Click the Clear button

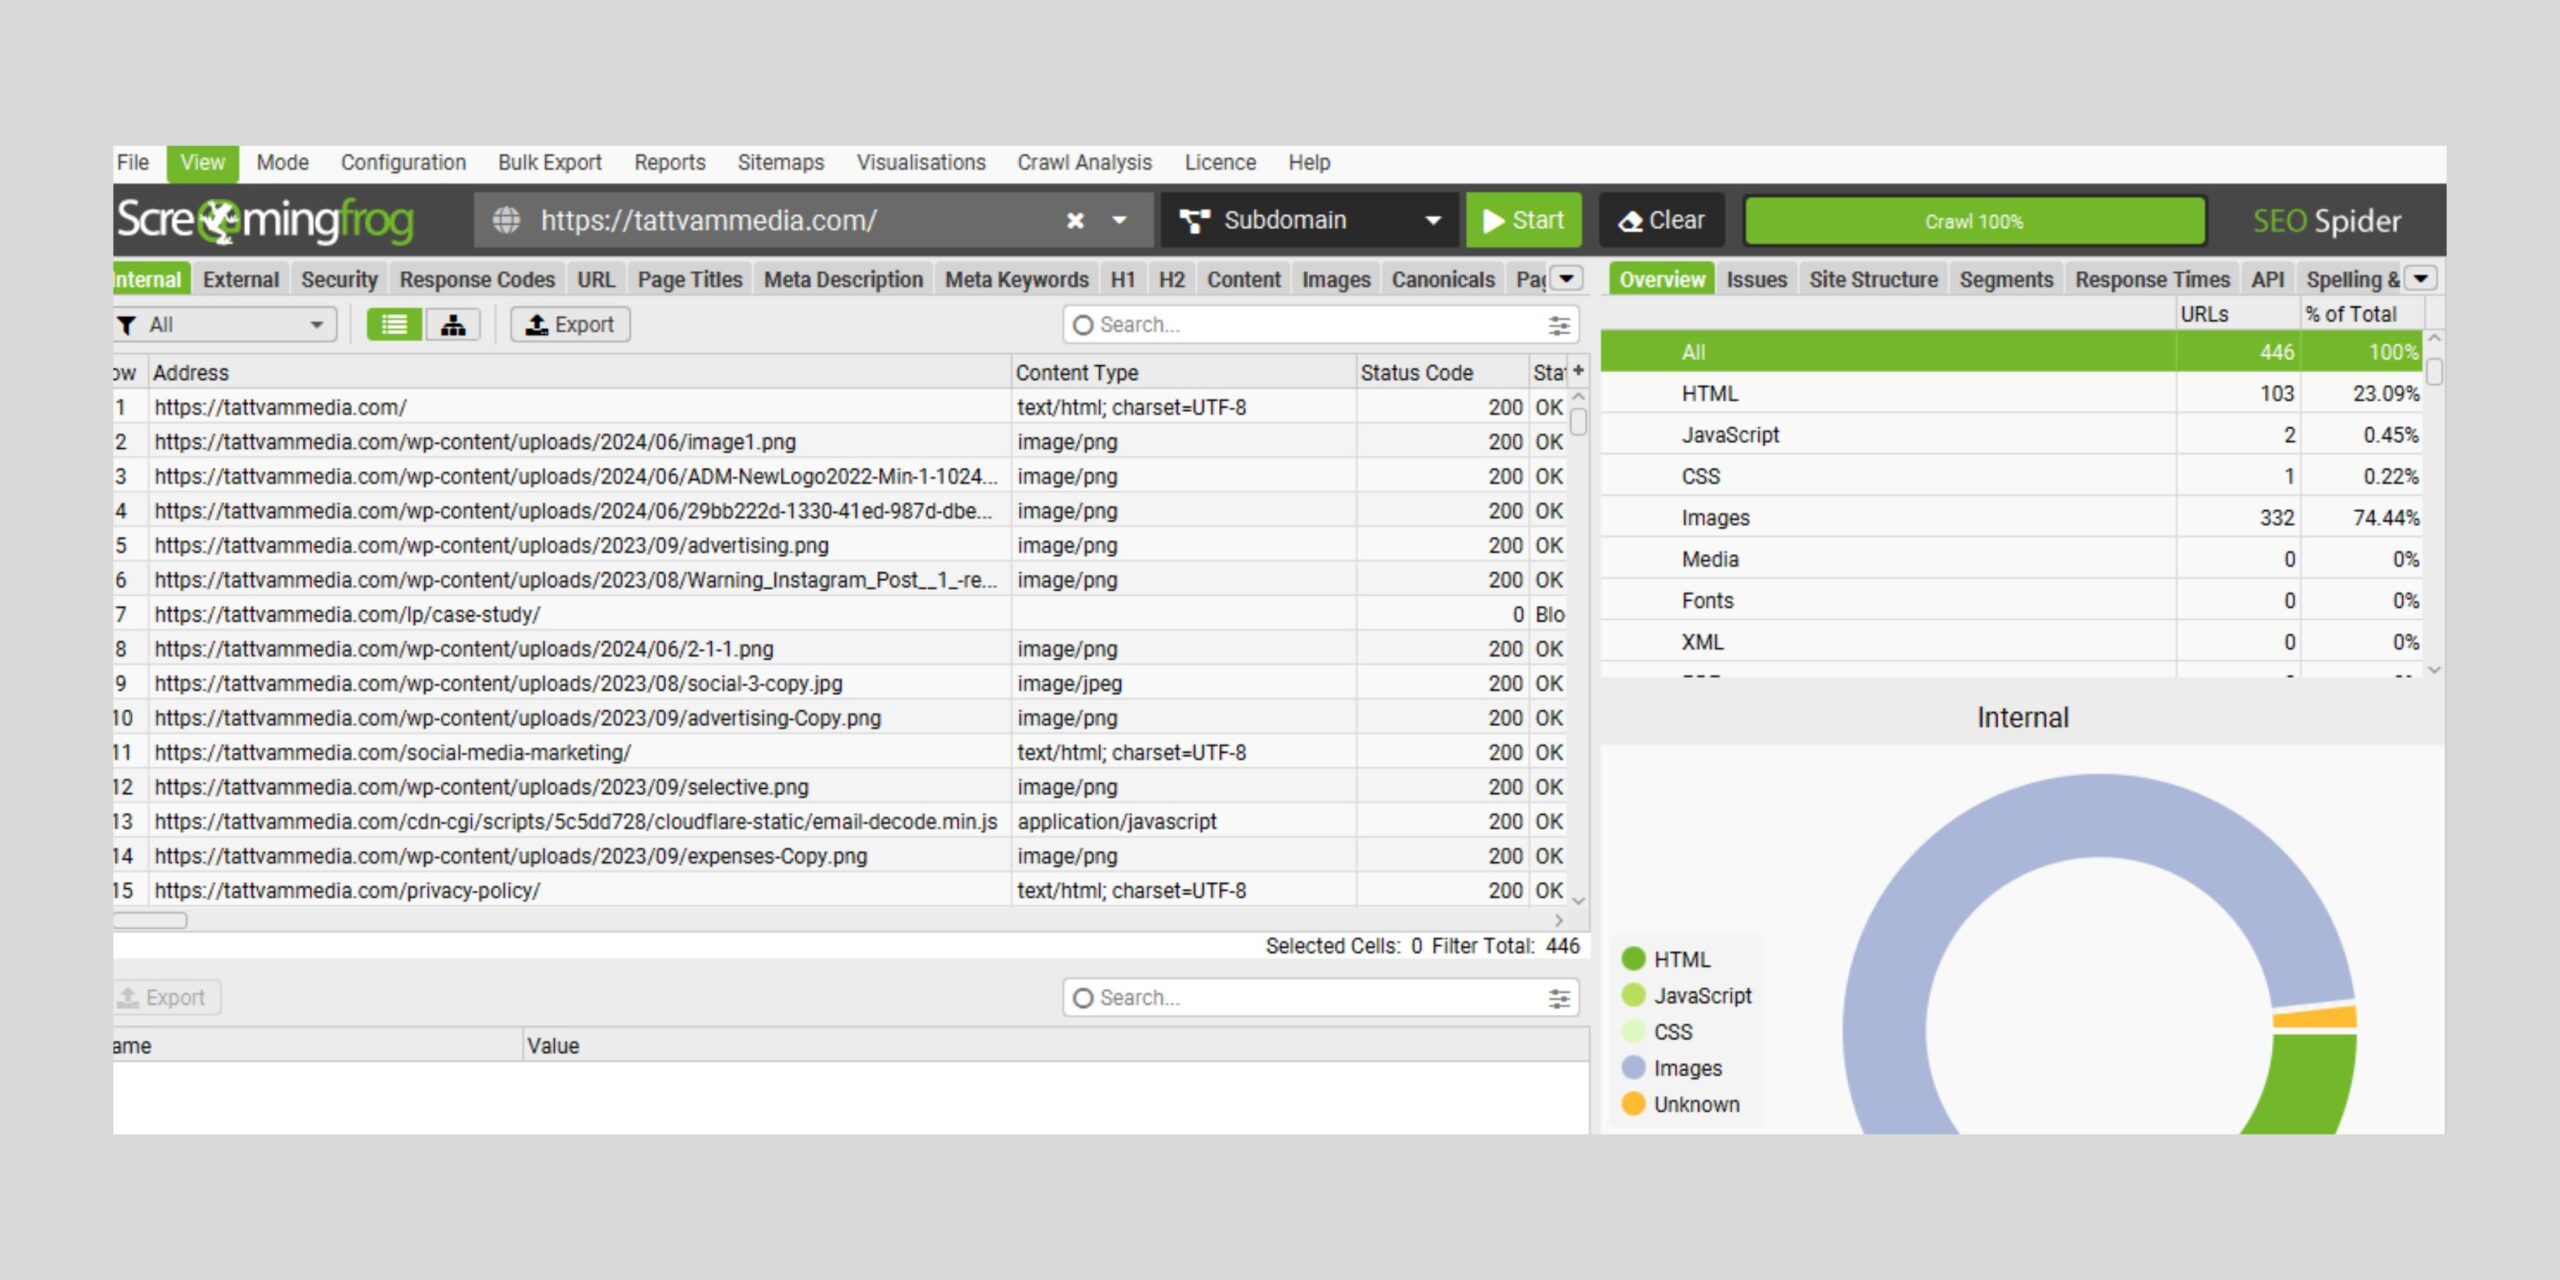coord(1662,220)
